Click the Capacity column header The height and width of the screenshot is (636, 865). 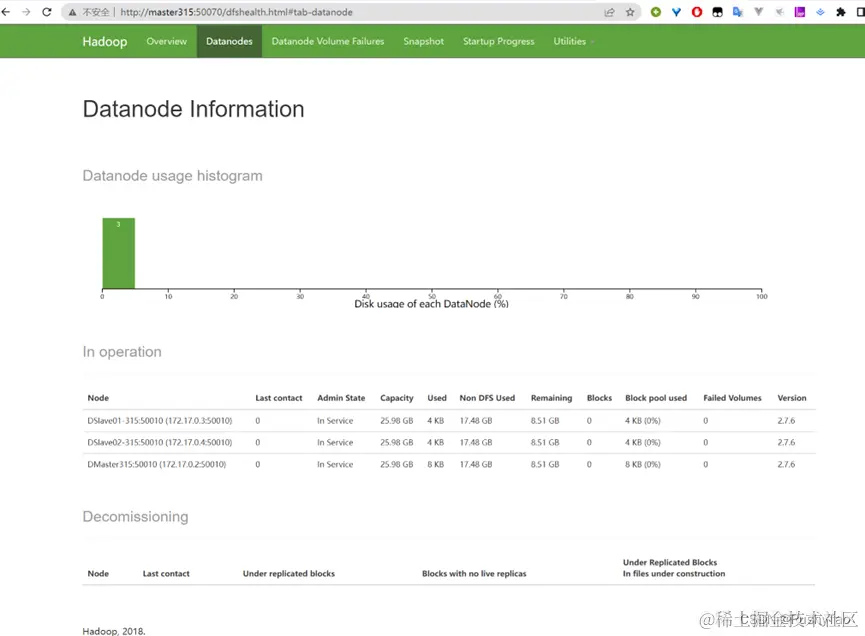point(397,398)
